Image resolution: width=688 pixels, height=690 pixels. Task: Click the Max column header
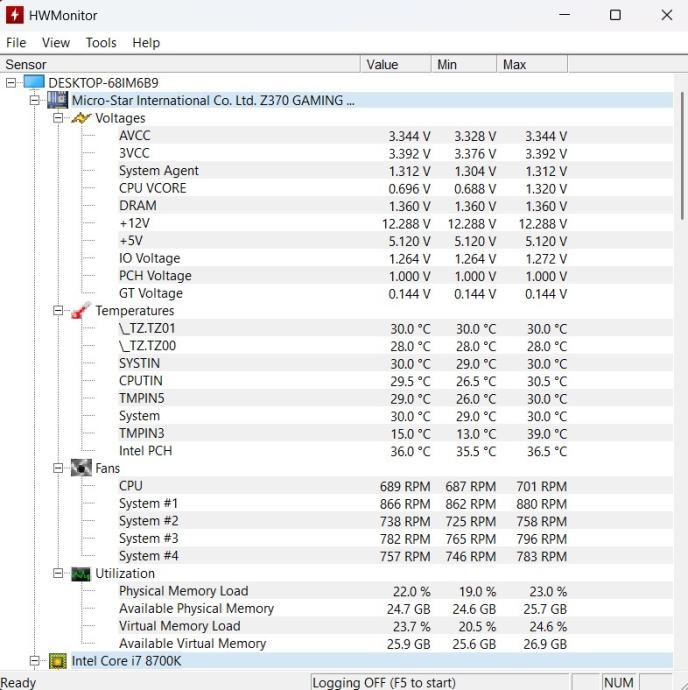[532, 64]
